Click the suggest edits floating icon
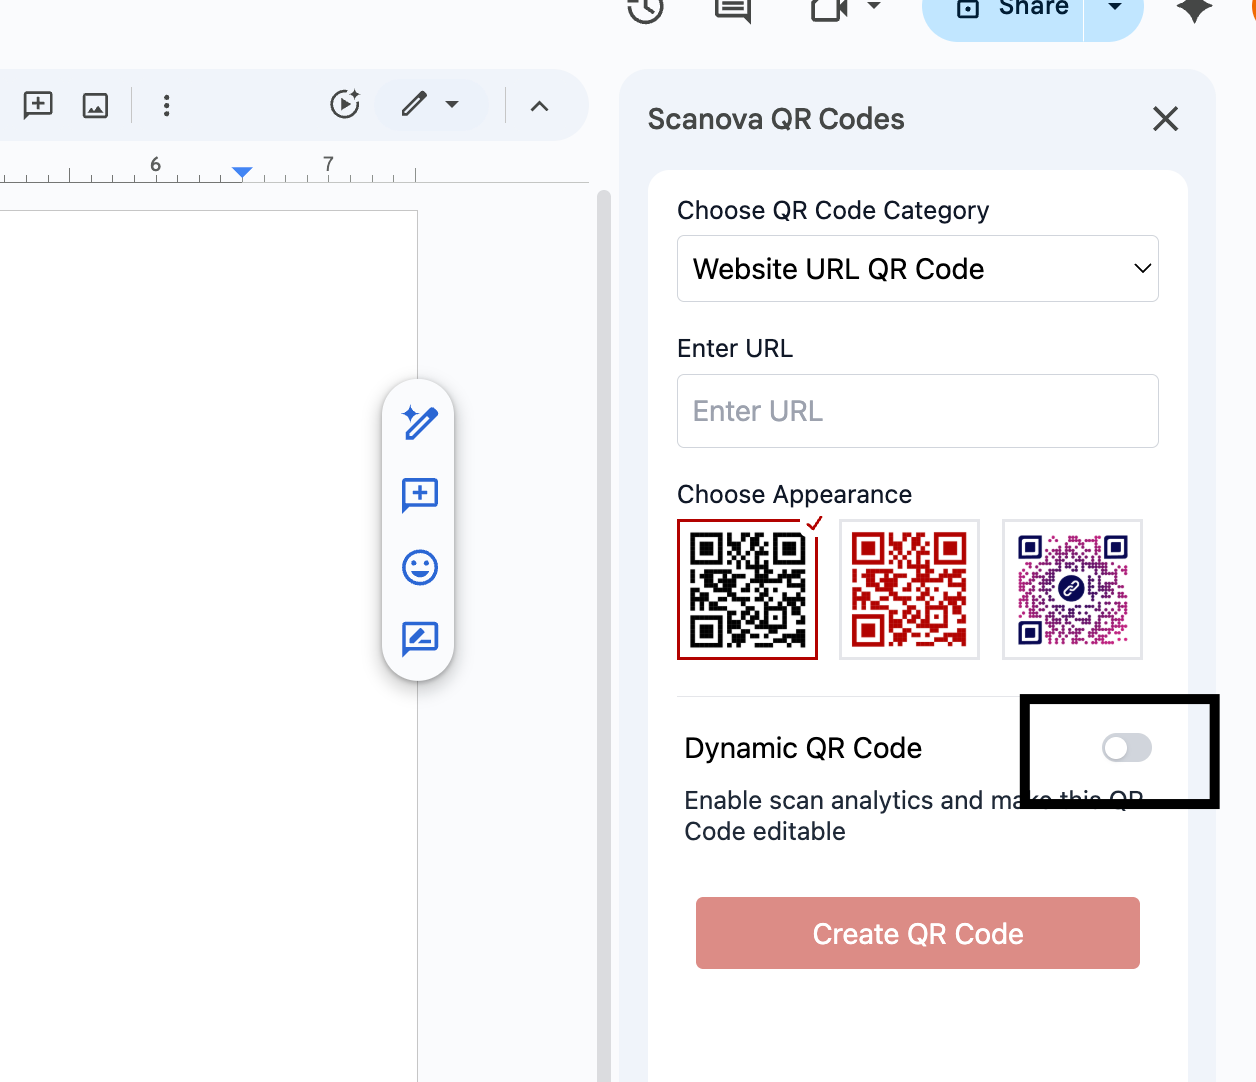This screenshot has width=1256, height=1082. [419, 638]
